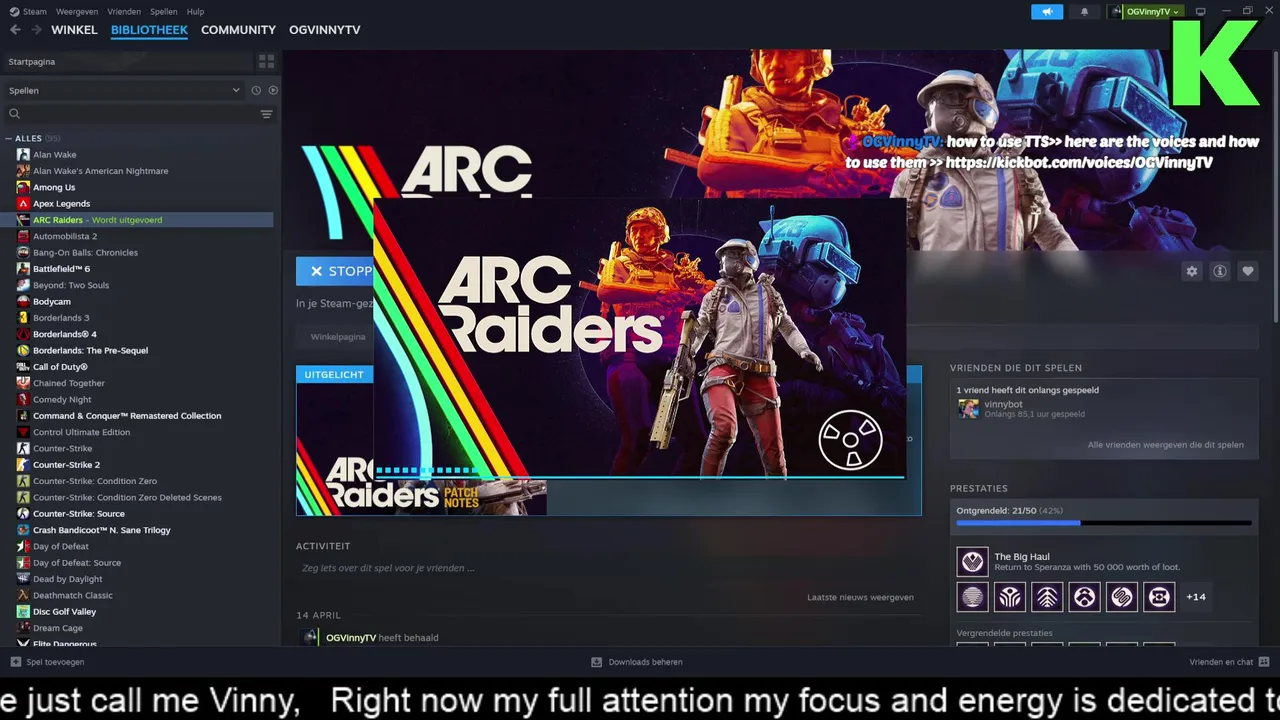
Task: Click the Add game plus icon
Action: click(x=16, y=662)
